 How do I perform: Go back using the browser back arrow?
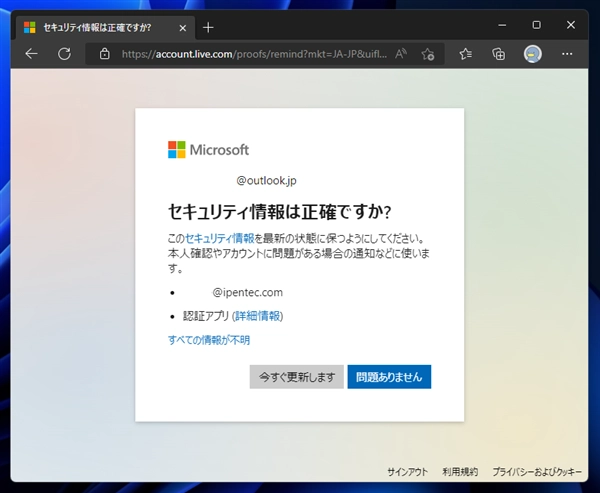tap(31, 54)
